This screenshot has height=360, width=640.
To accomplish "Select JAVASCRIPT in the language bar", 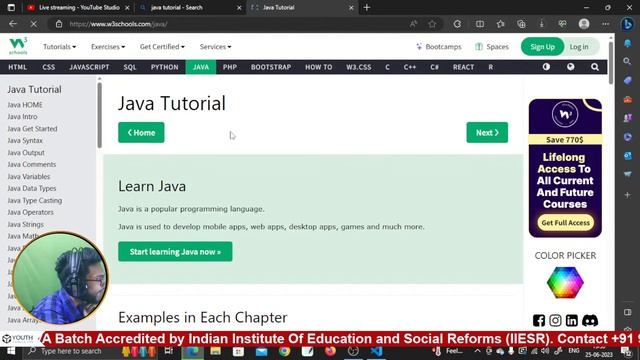I will pyautogui.click(x=89, y=67).
